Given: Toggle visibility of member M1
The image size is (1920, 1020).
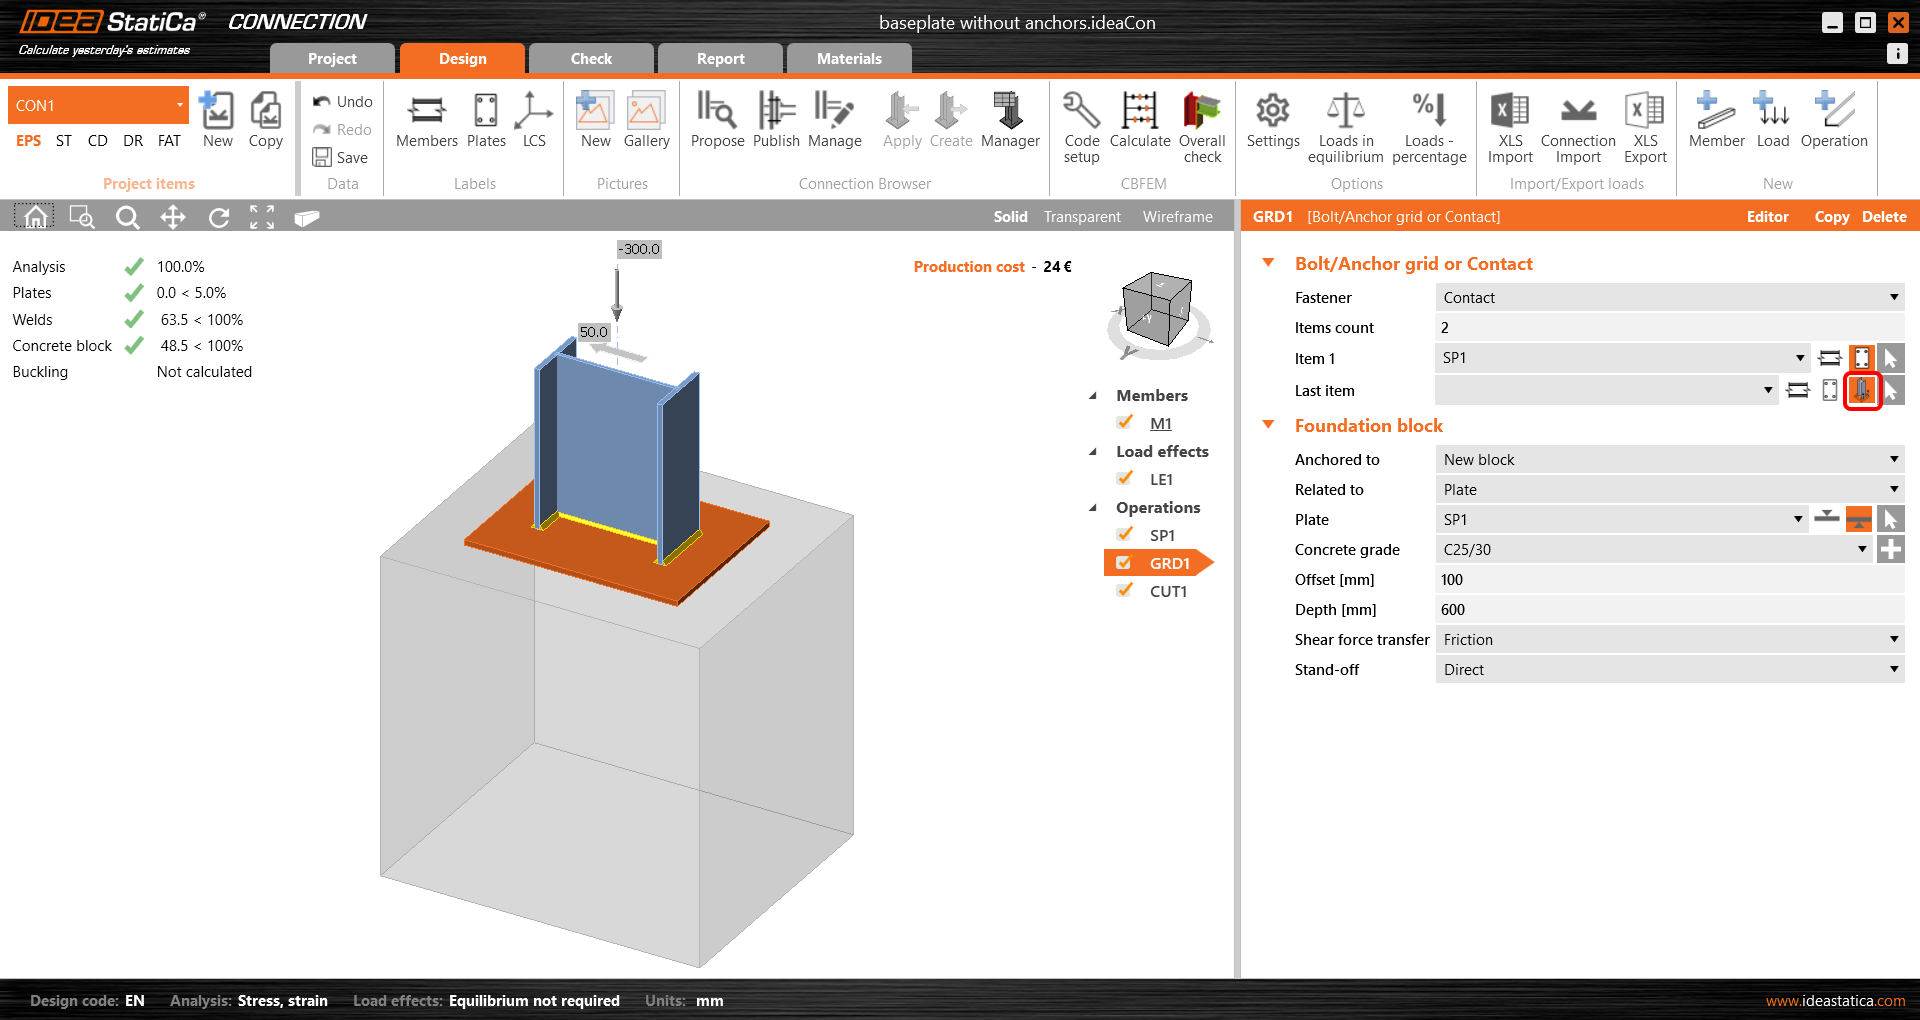Looking at the screenshot, I should pos(1124,423).
